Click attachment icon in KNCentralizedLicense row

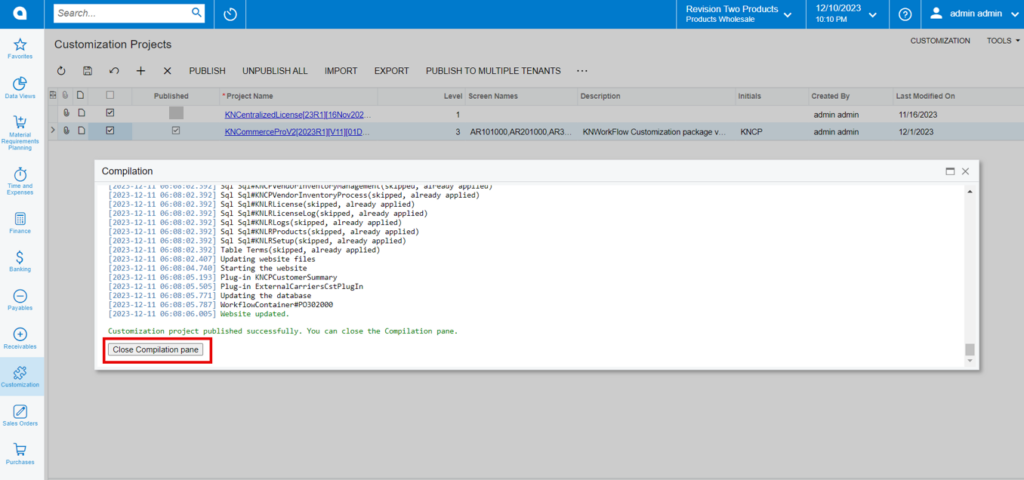pyautogui.click(x=66, y=113)
